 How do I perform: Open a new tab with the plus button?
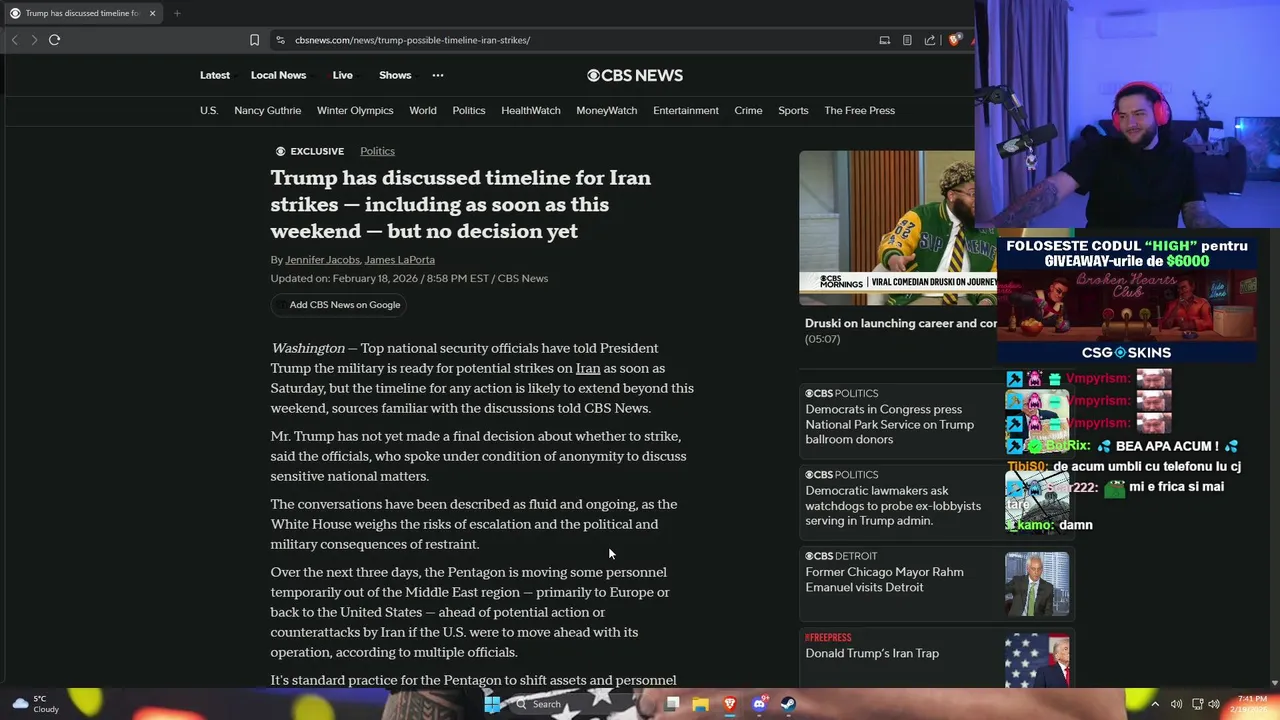click(177, 13)
